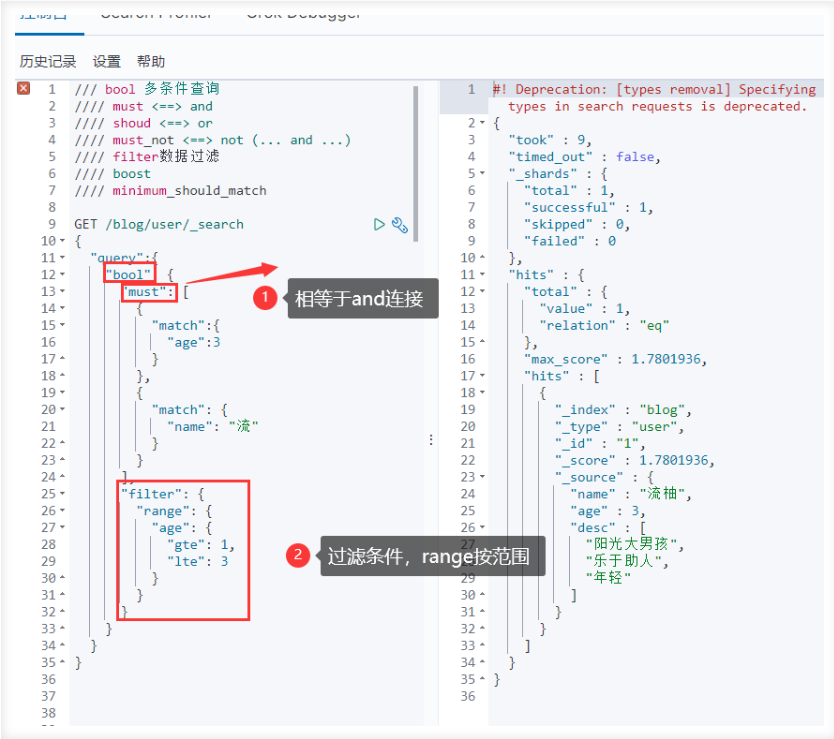Collapse the "hits" object at response line 11
Screen dimensions: 834x739
coord(482,275)
